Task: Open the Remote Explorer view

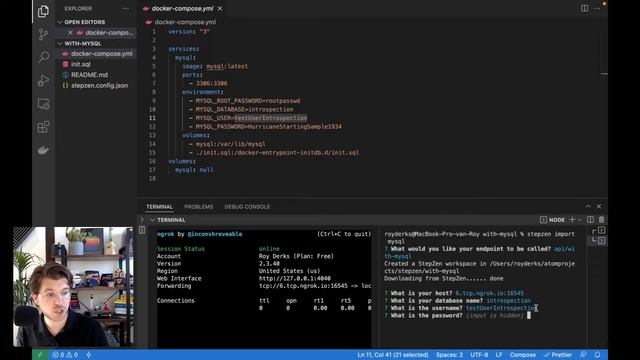Action: 43,104
